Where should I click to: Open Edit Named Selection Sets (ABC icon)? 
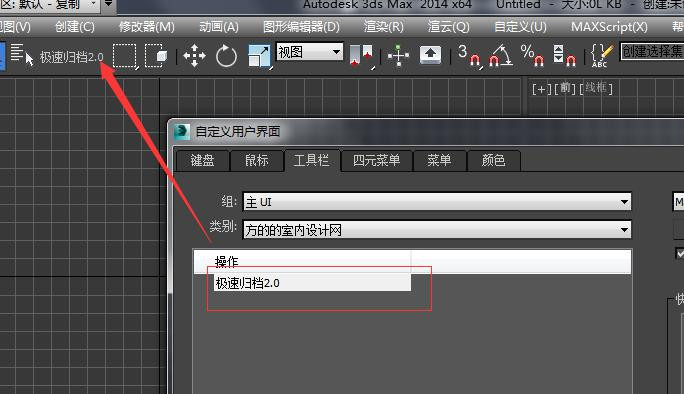pos(602,56)
